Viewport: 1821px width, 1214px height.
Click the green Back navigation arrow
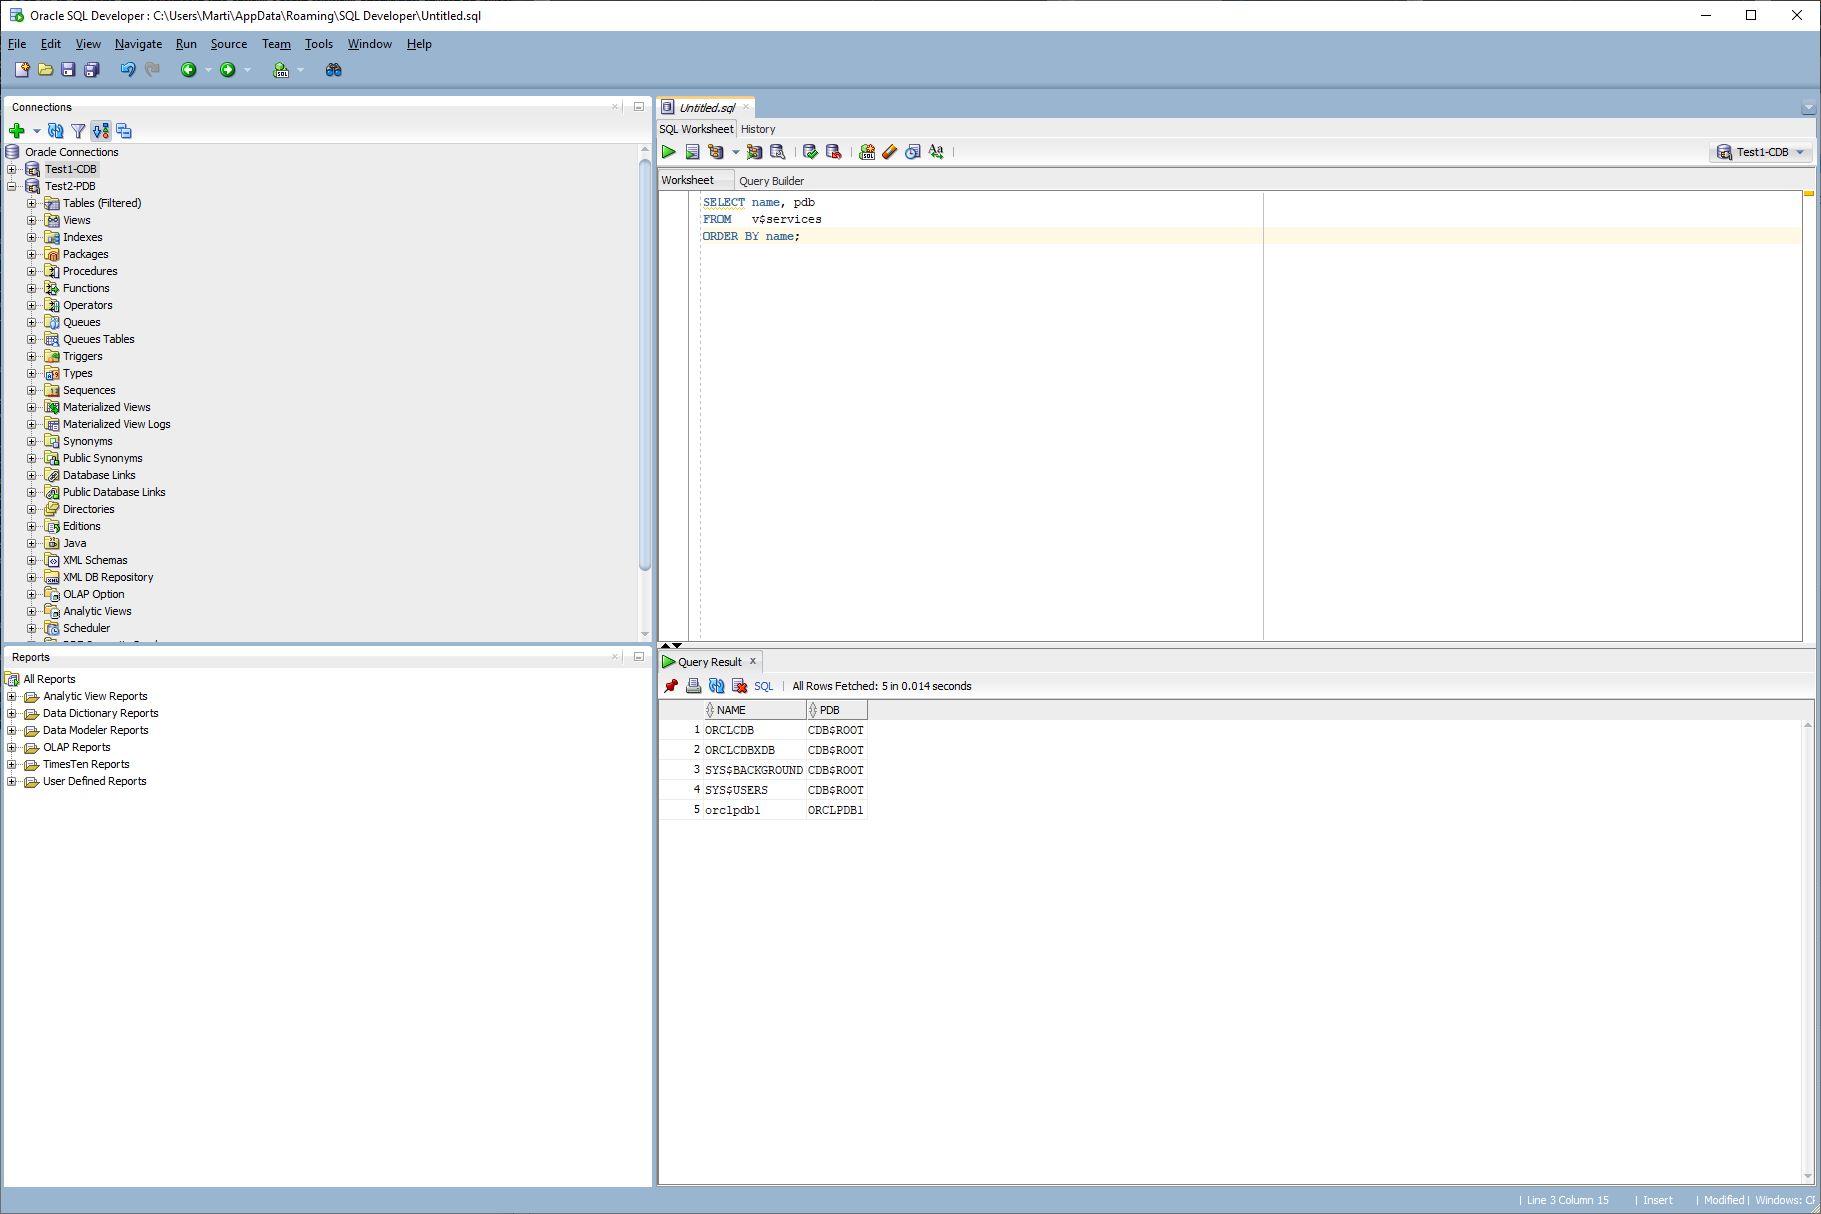click(x=188, y=70)
